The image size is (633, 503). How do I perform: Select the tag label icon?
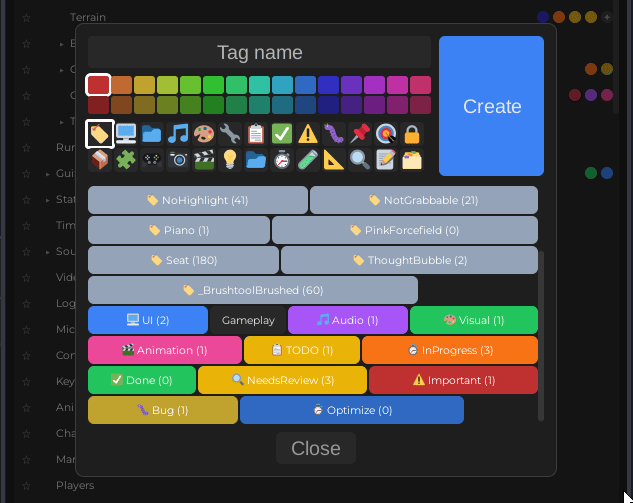100,134
